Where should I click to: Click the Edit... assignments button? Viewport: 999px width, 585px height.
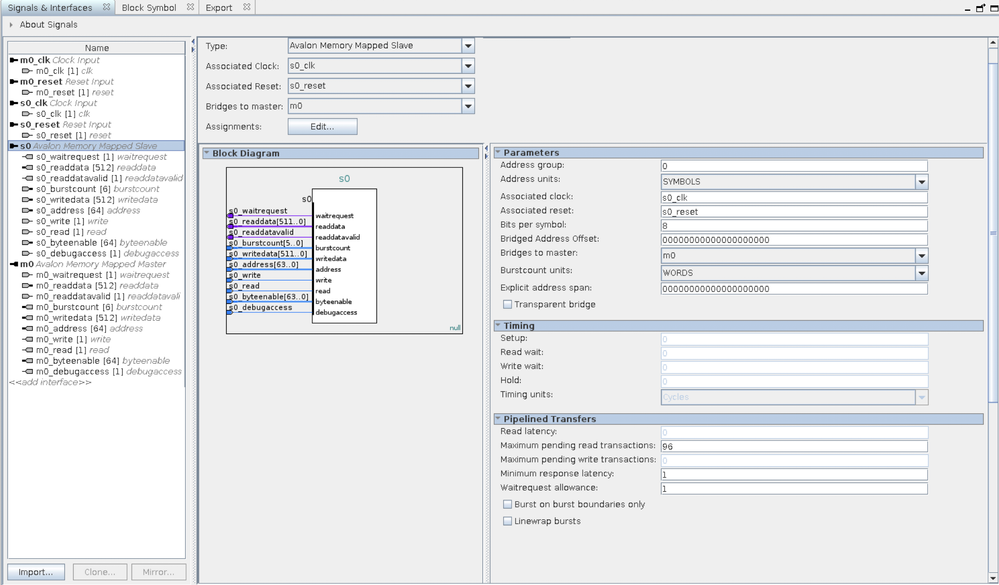(x=322, y=127)
